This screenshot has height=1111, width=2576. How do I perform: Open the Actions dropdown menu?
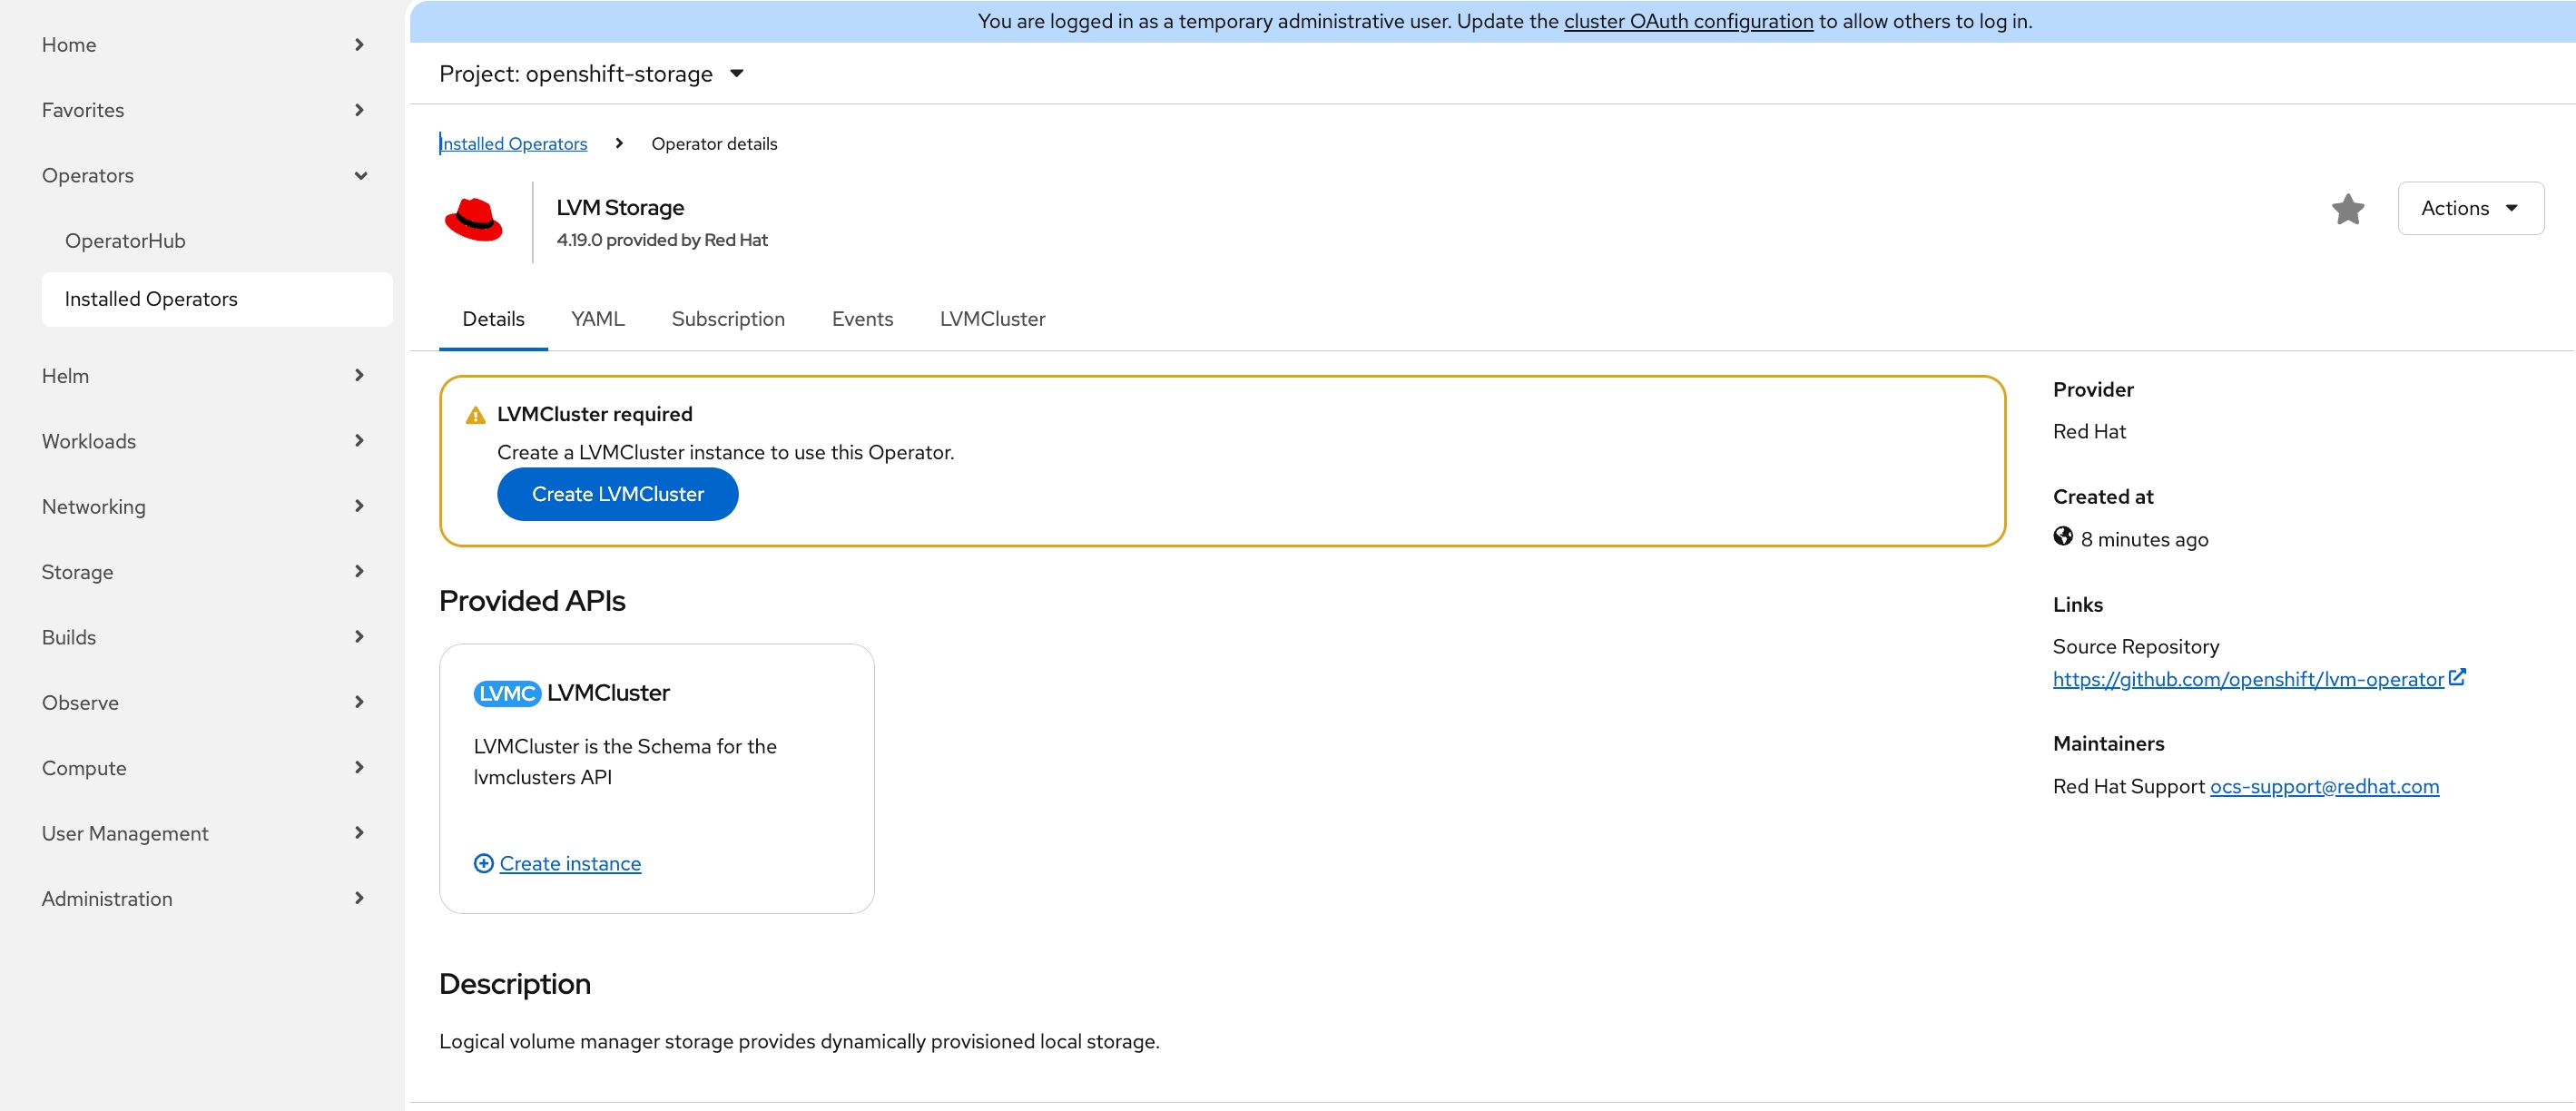(x=2470, y=208)
